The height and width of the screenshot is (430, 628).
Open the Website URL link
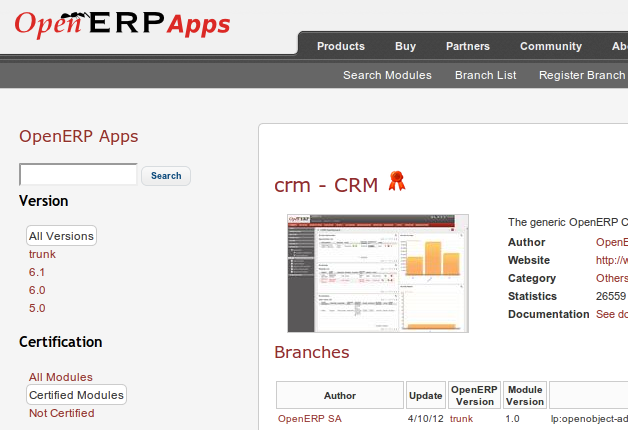coord(612,260)
